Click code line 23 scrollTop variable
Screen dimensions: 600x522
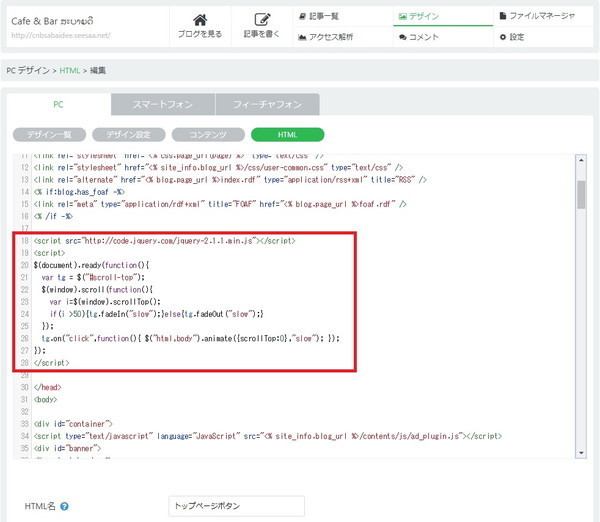click(x=105, y=302)
